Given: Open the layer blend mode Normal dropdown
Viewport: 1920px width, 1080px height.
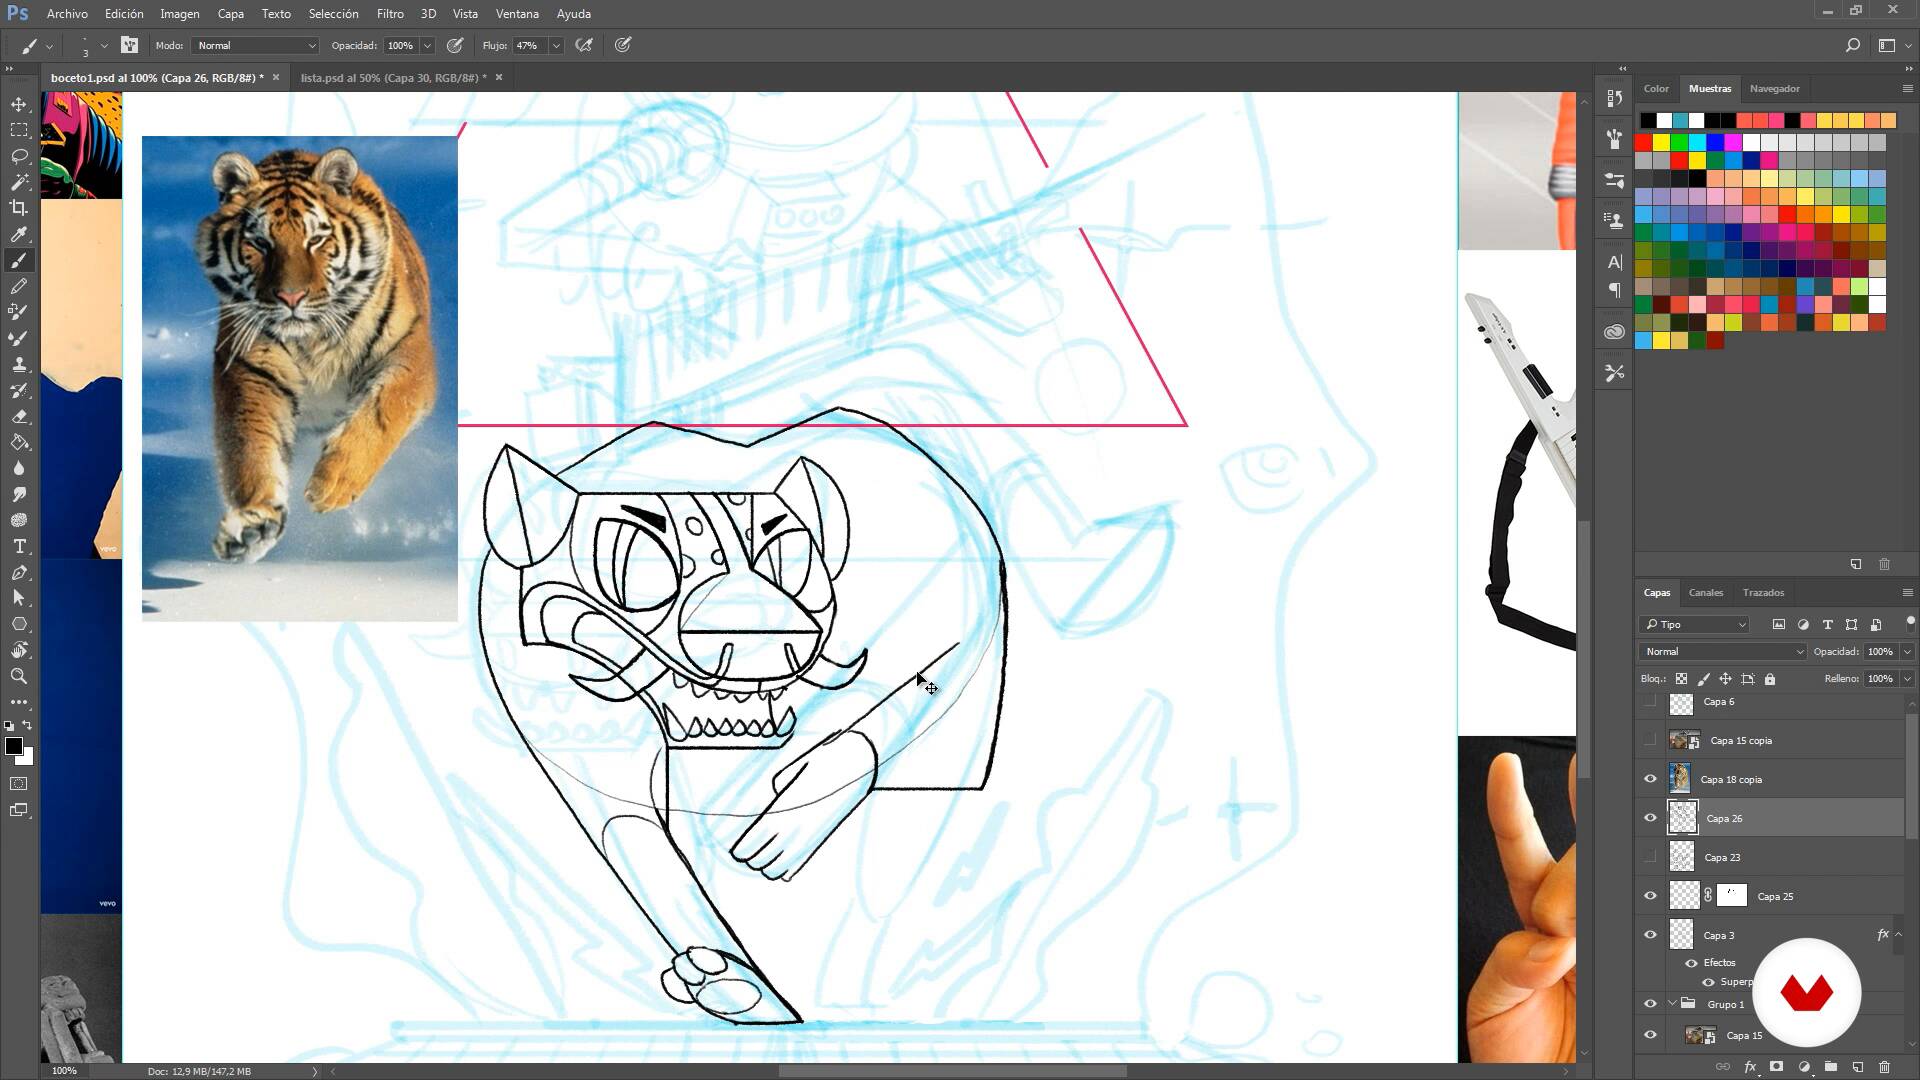Looking at the screenshot, I should (x=1722, y=651).
